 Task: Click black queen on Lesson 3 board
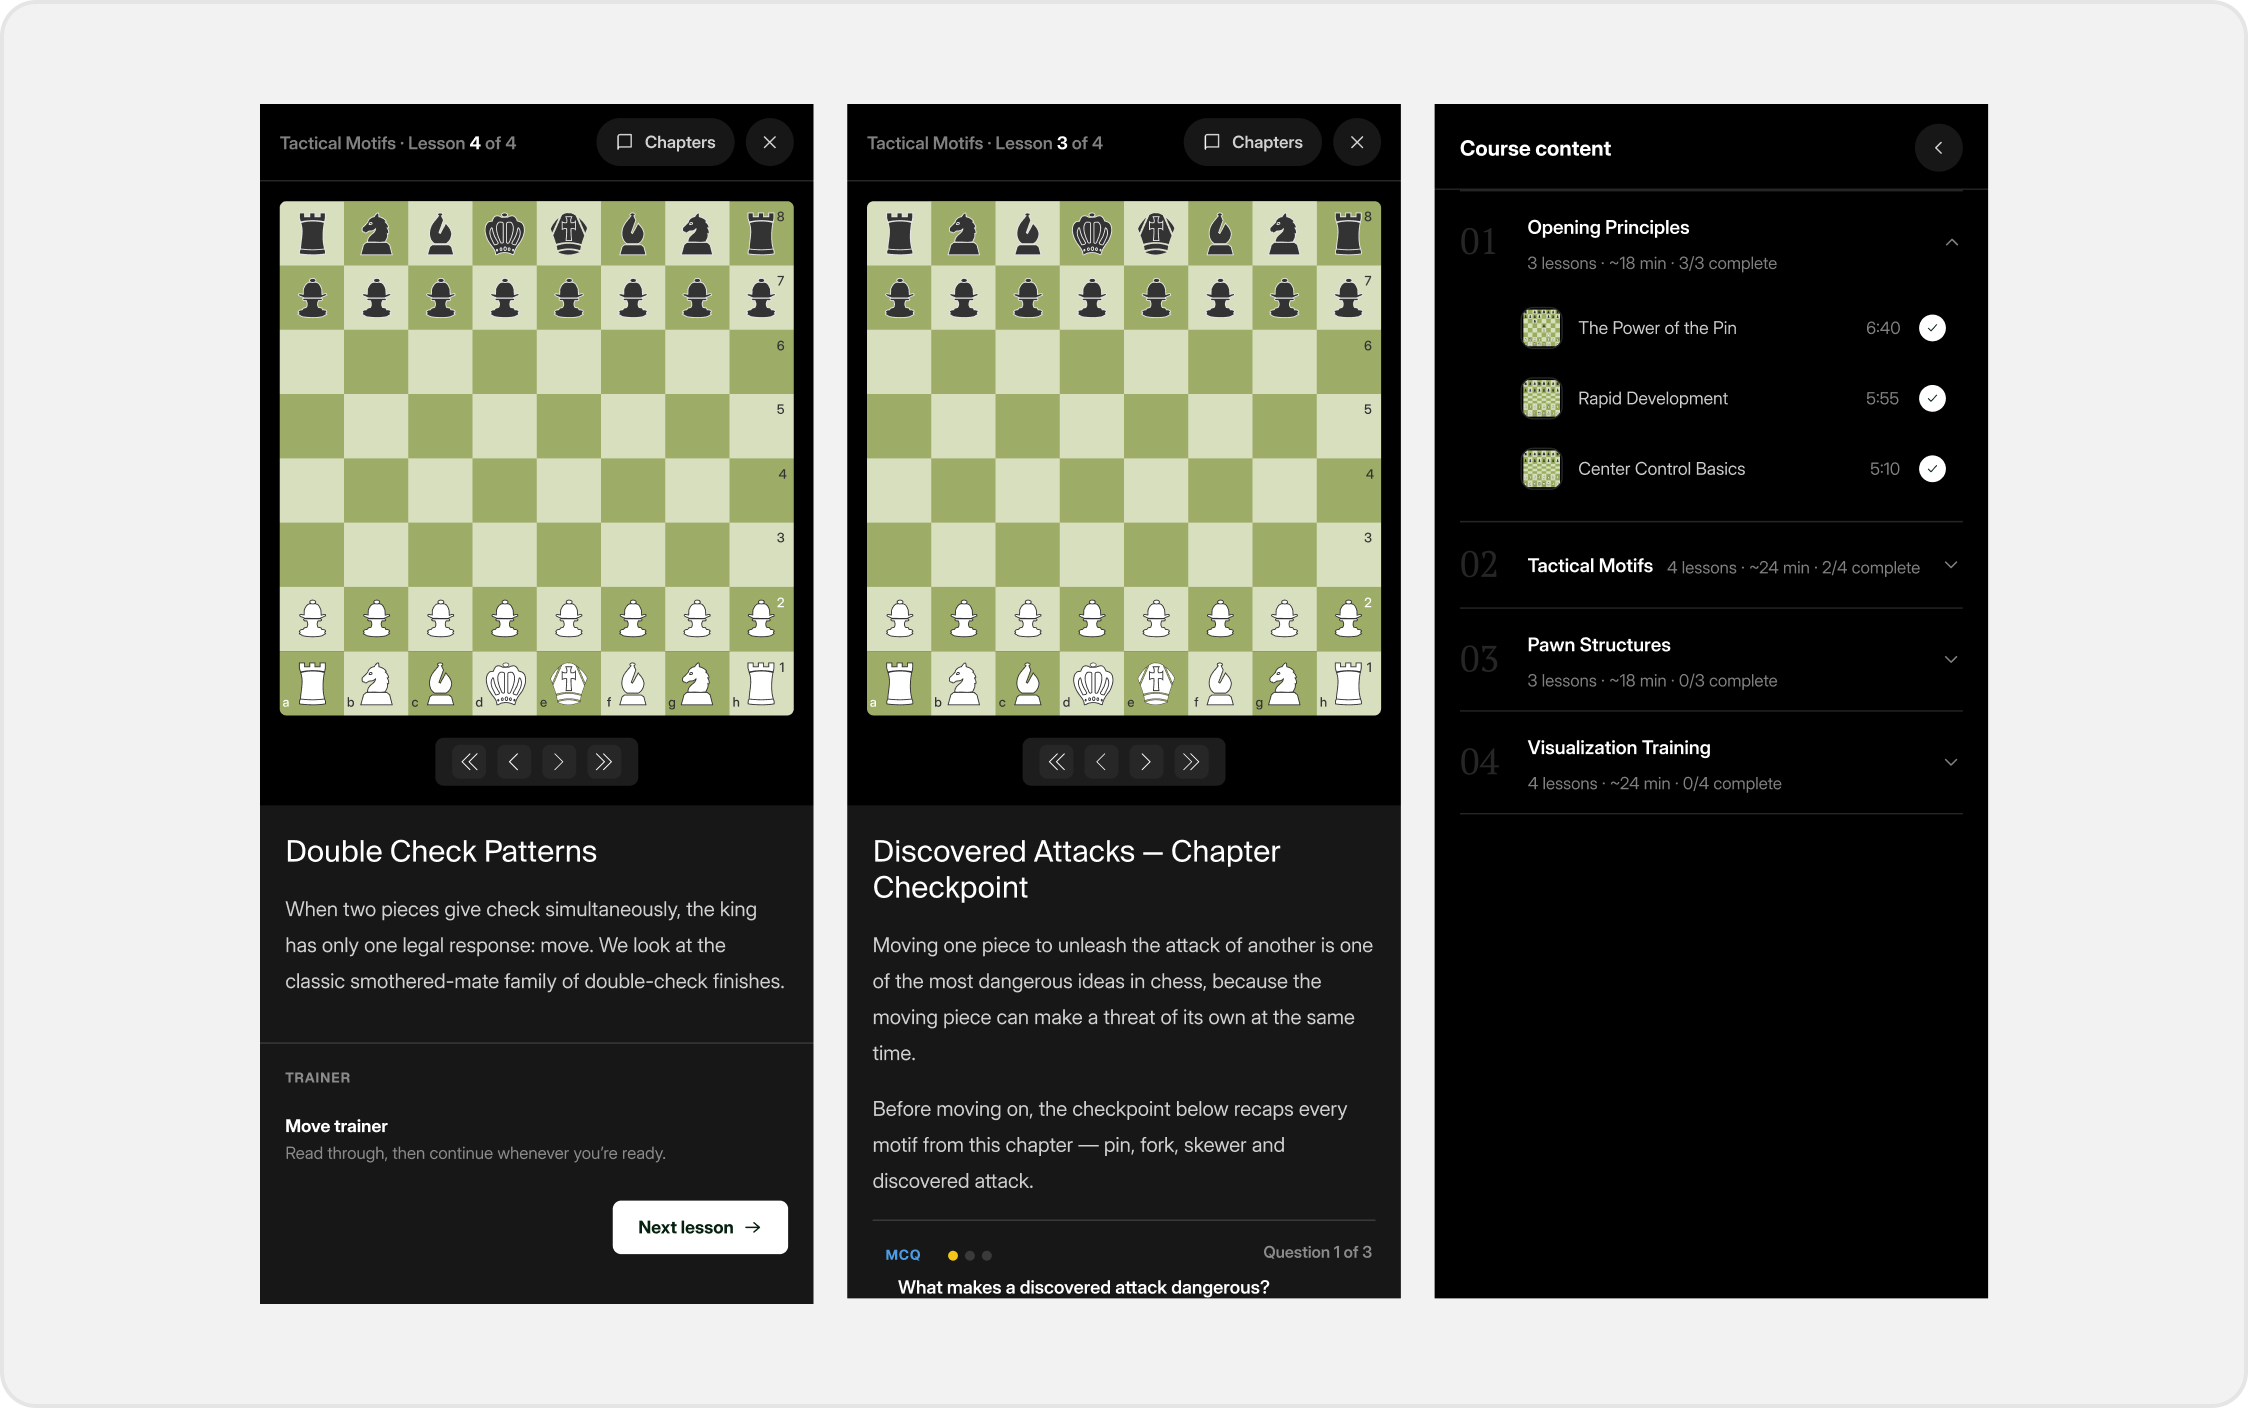click(1092, 233)
